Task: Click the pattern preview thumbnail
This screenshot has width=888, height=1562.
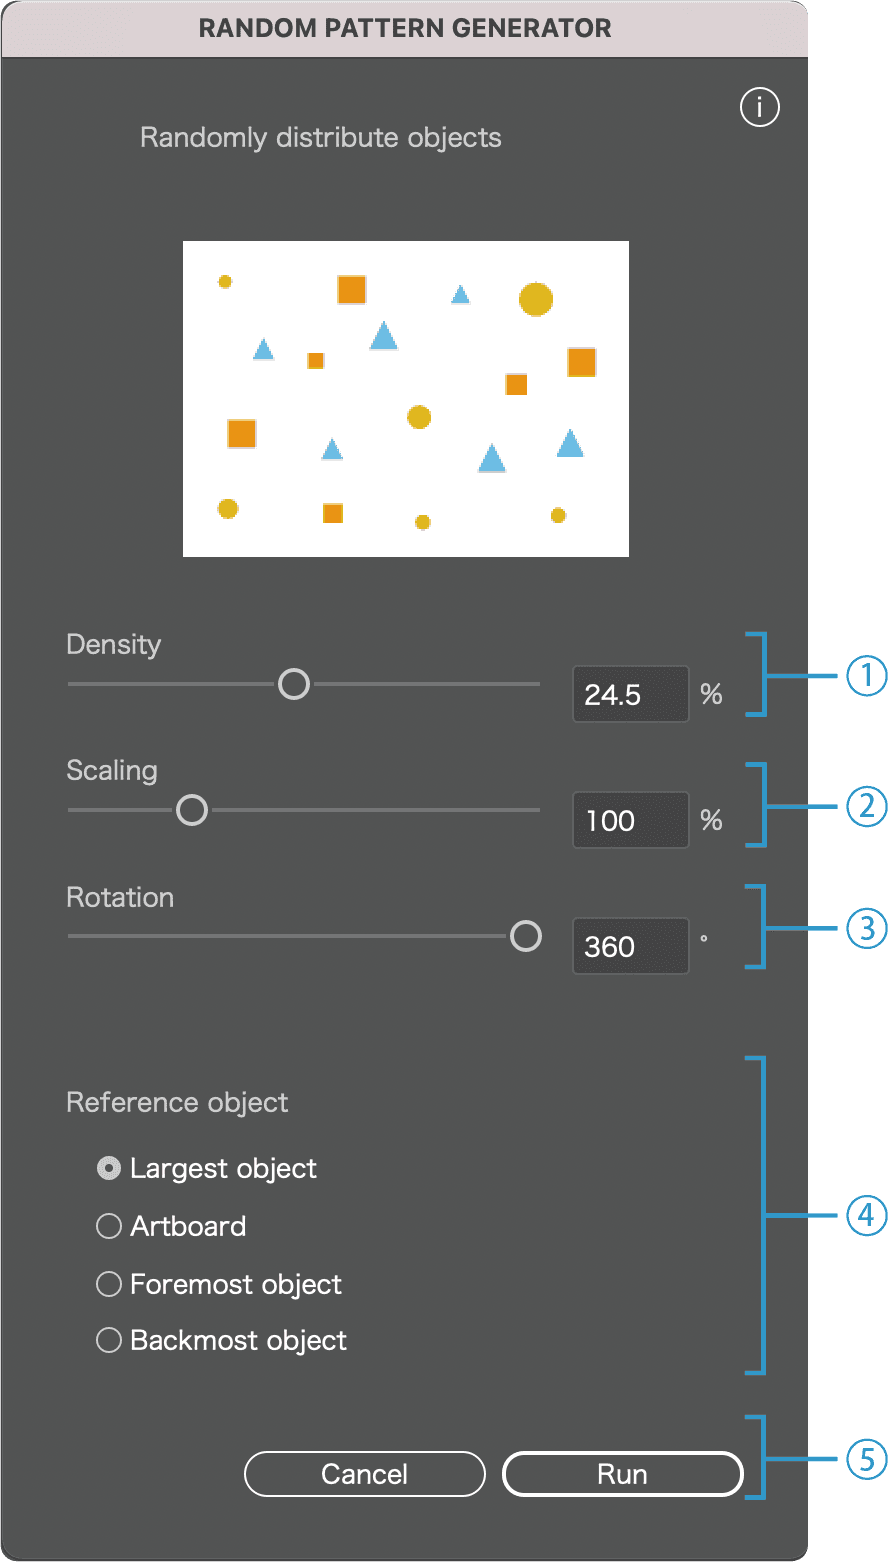Action: (x=405, y=398)
